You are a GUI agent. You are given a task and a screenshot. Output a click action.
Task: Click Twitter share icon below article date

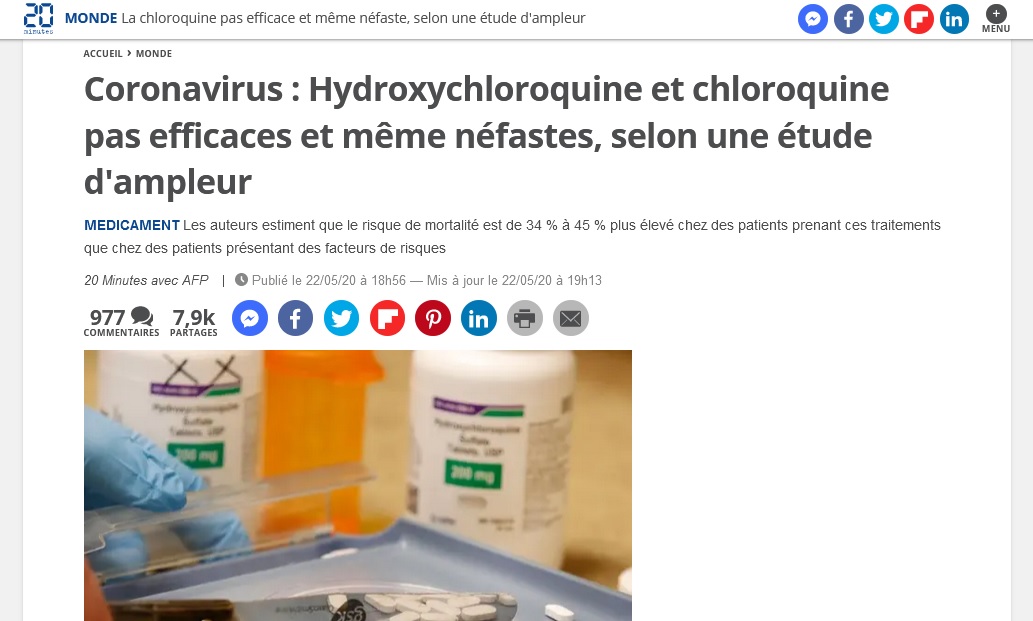coord(341,319)
